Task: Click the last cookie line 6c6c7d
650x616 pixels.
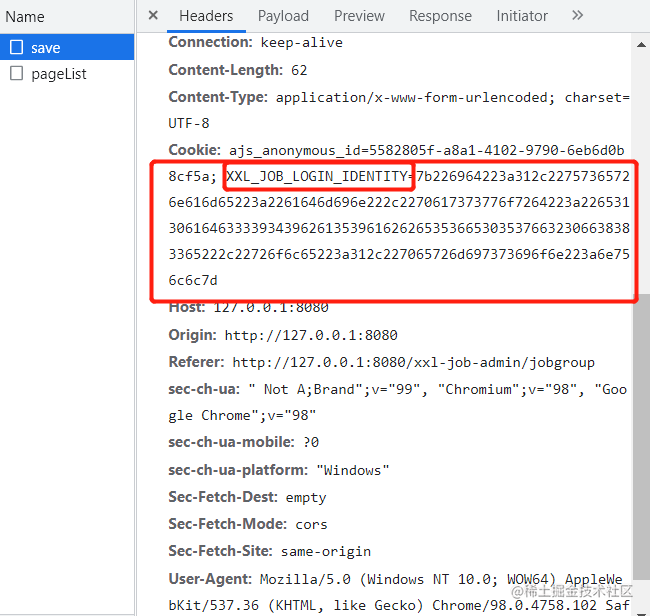Action: point(193,280)
